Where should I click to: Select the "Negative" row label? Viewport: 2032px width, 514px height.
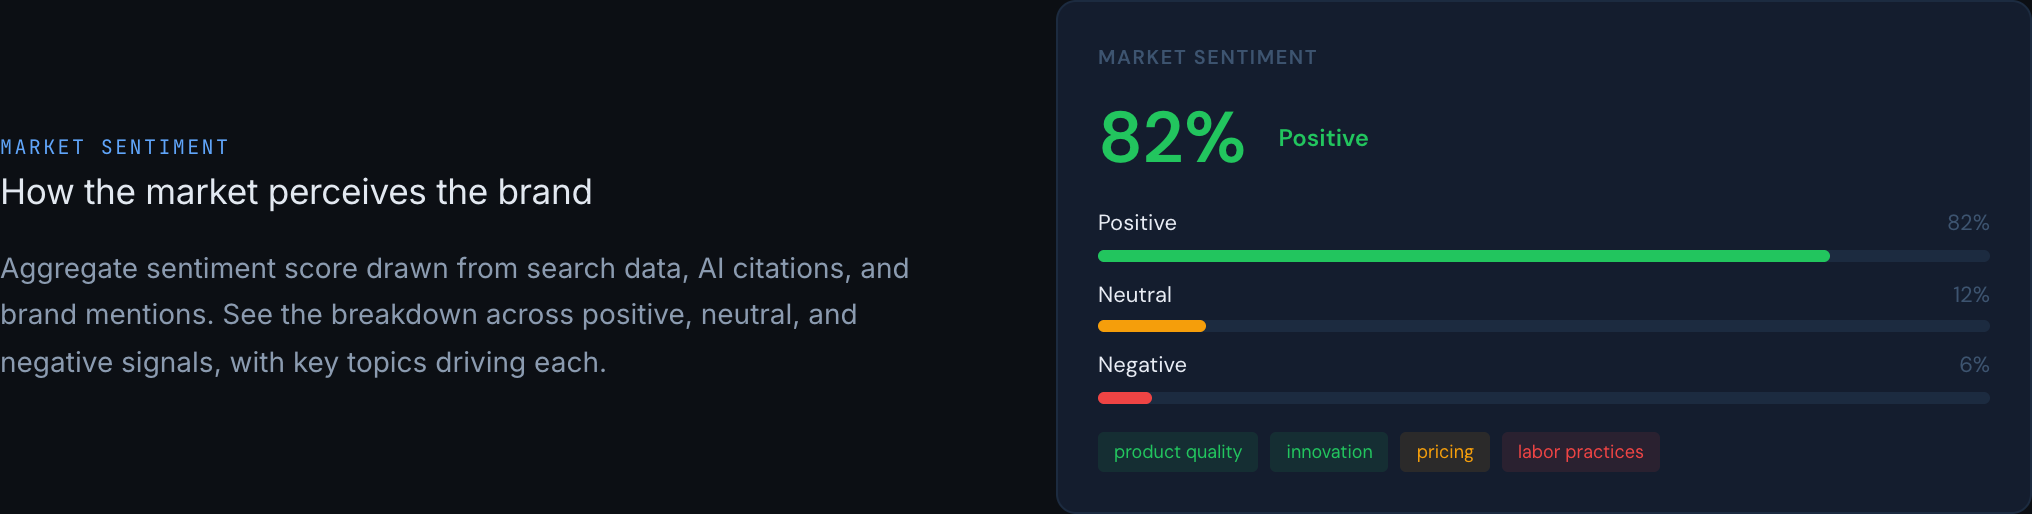1142,365
